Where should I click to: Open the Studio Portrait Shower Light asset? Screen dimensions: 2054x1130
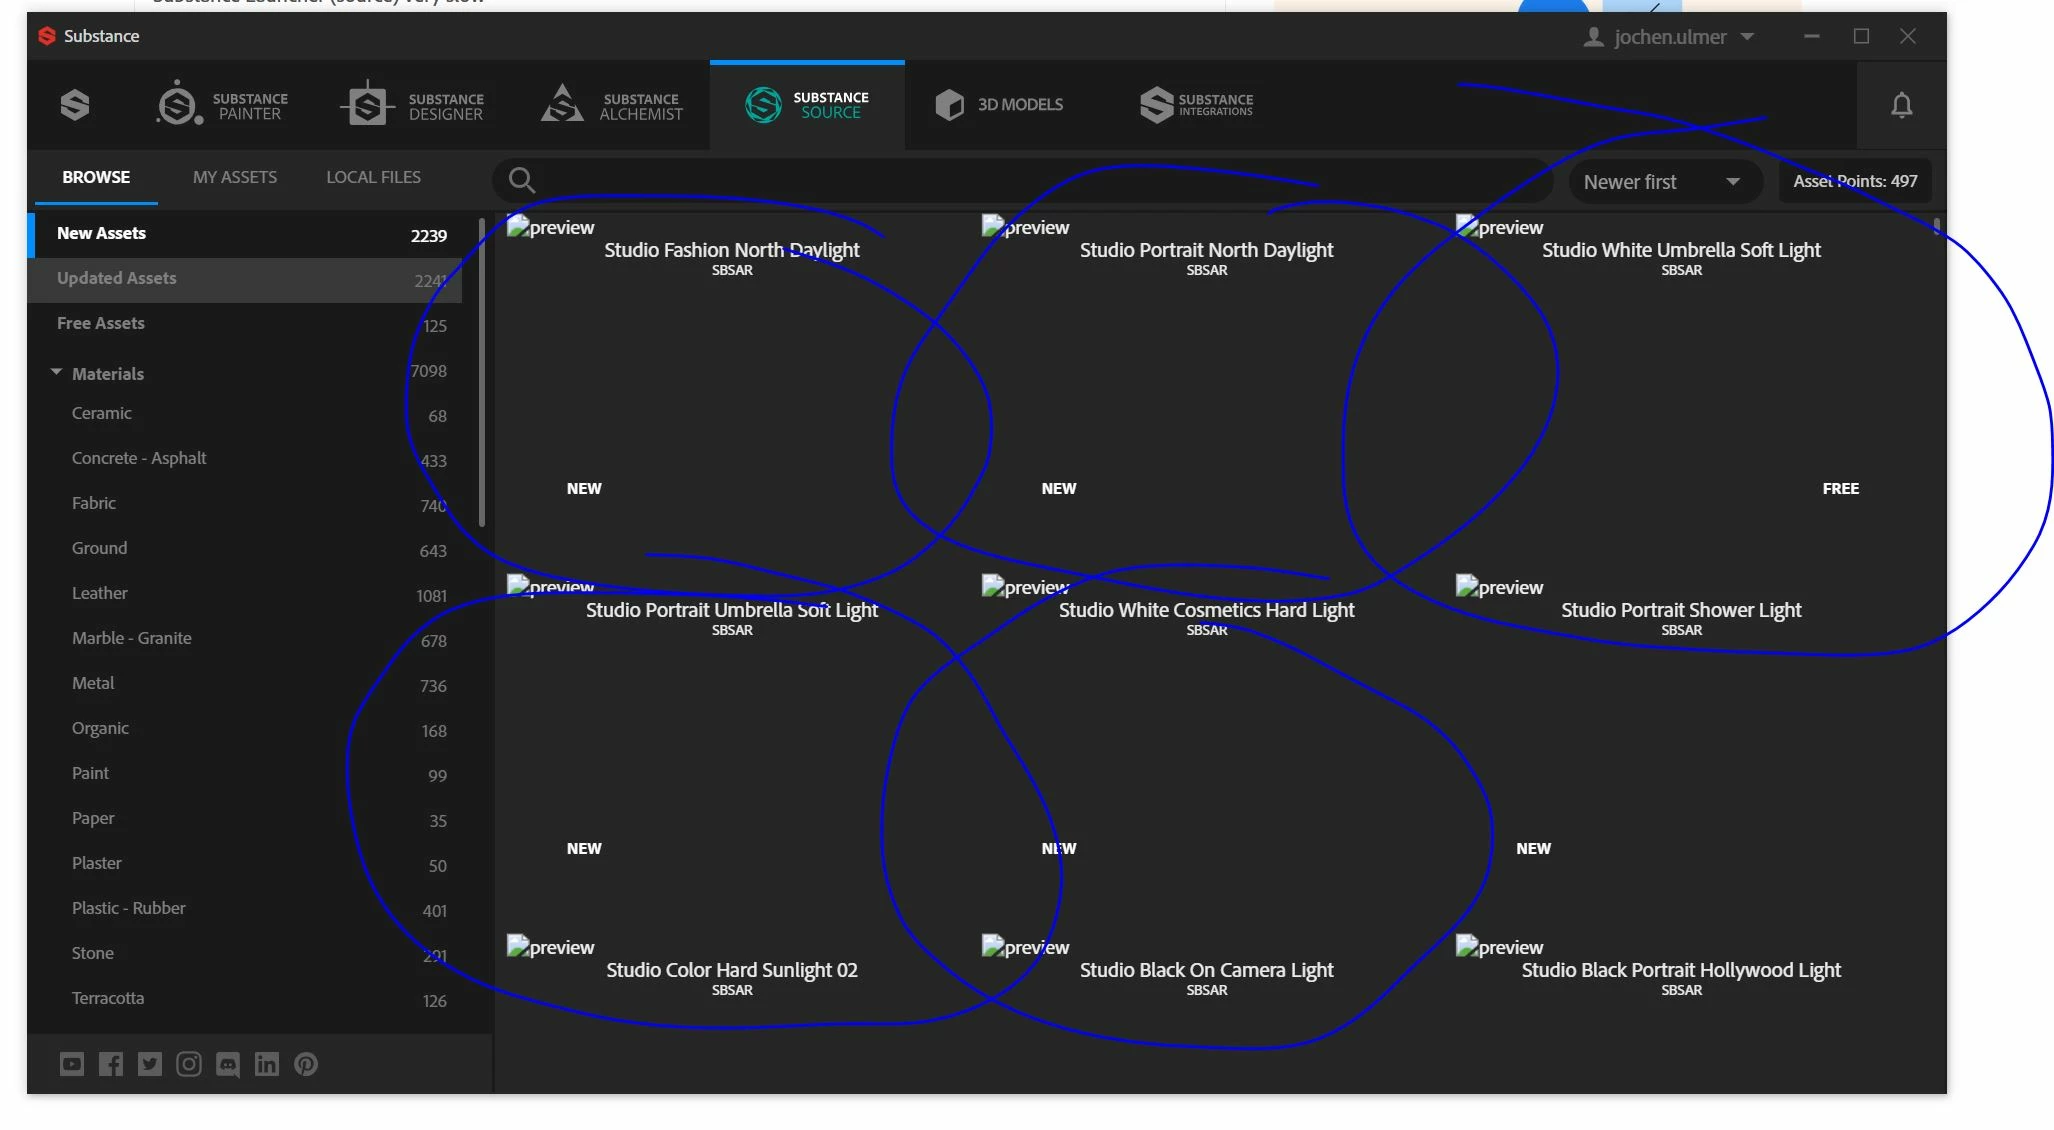coord(1680,610)
